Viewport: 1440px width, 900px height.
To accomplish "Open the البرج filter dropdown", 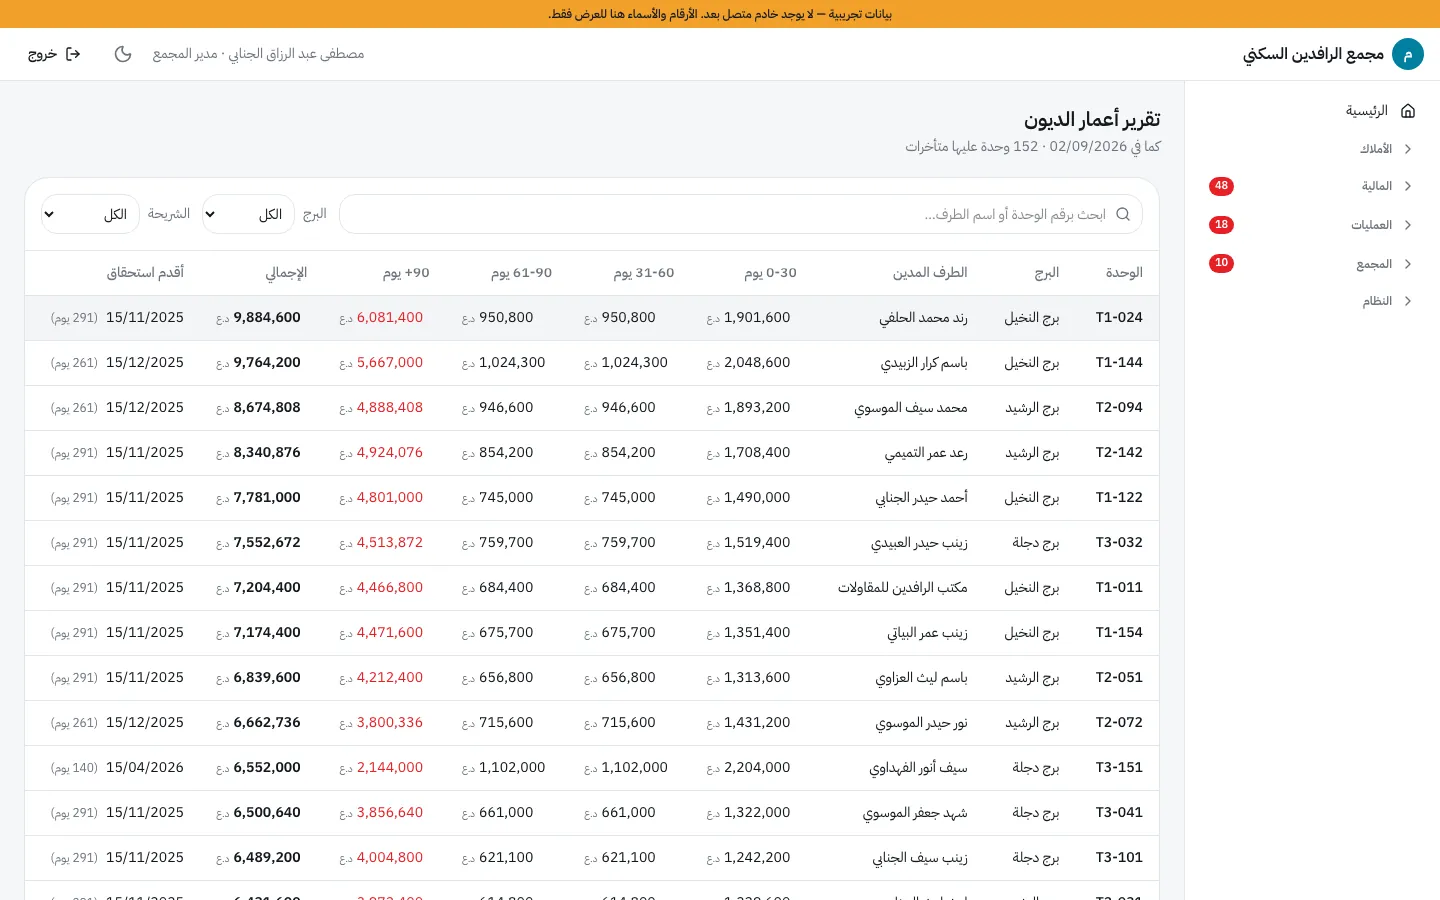I will point(248,214).
